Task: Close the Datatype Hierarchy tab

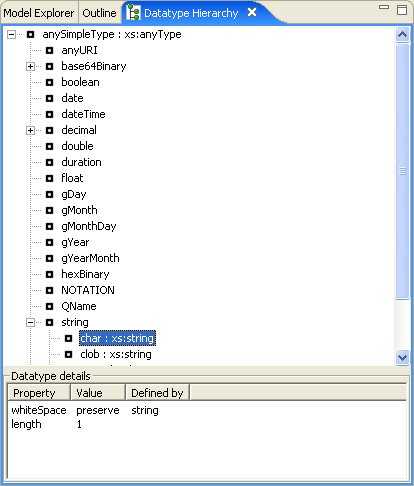Action: (252, 12)
